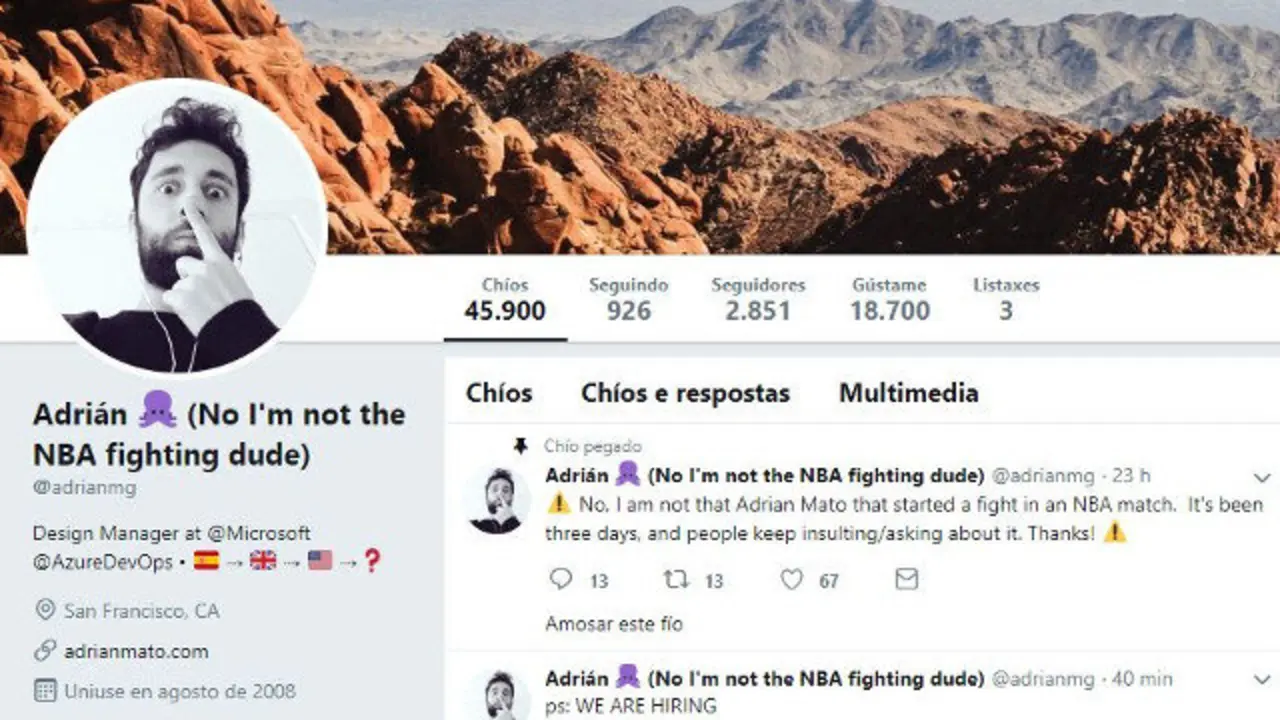Select the Chíos tab under the stats bar
Screen dimensions: 1280x720
[x=499, y=393]
